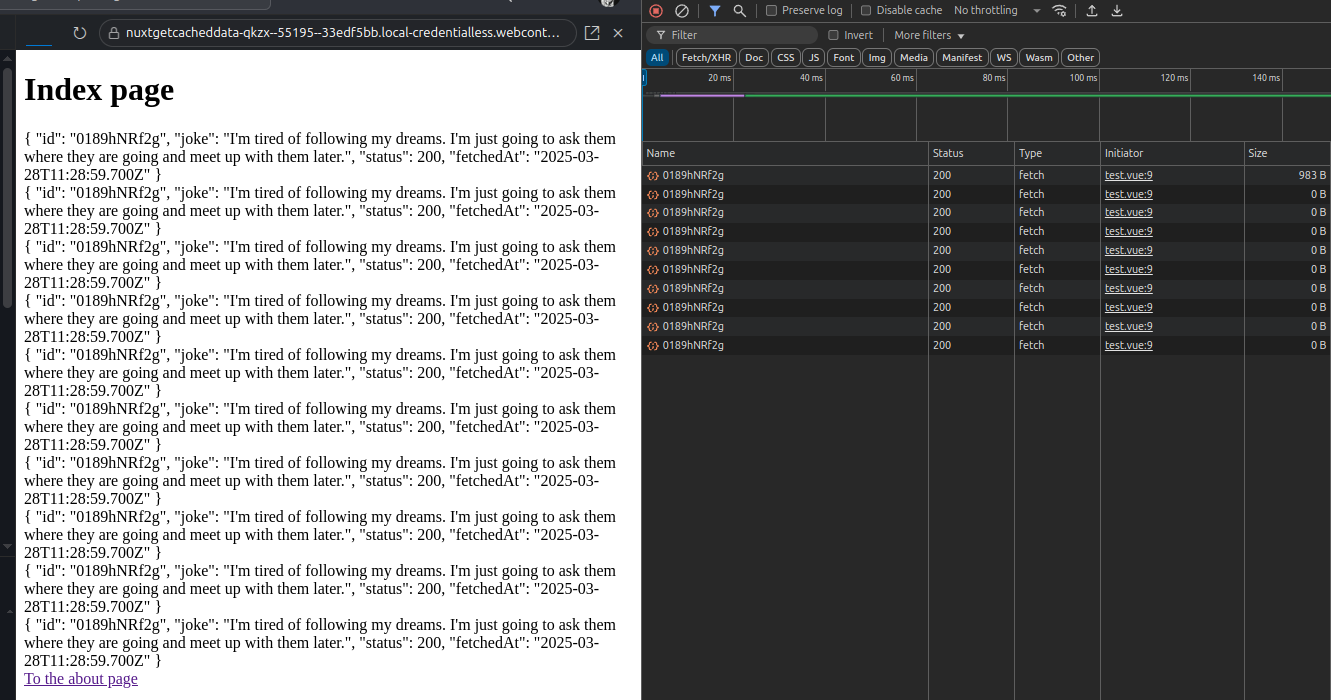1331x700 pixels.
Task: Export HAR with download icon
Action: click(x=1117, y=11)
